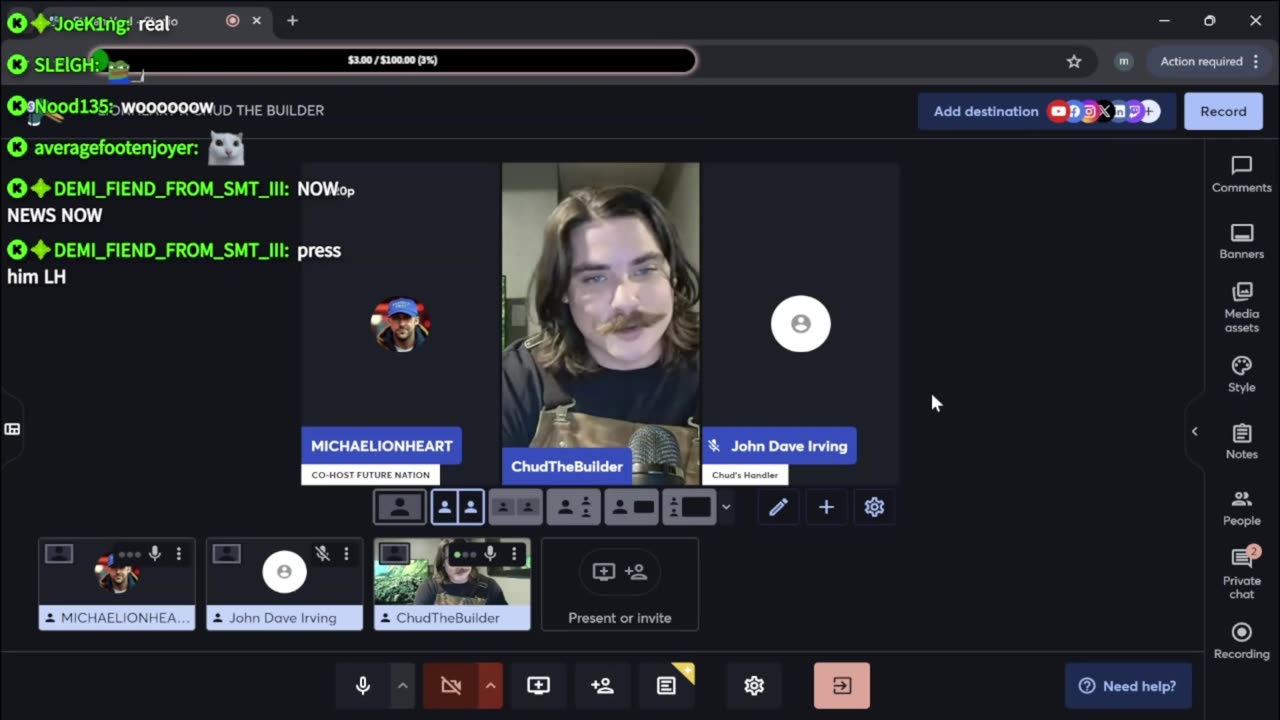Select the side-by-side two-person layout
1280x720 pixels.
457,507
